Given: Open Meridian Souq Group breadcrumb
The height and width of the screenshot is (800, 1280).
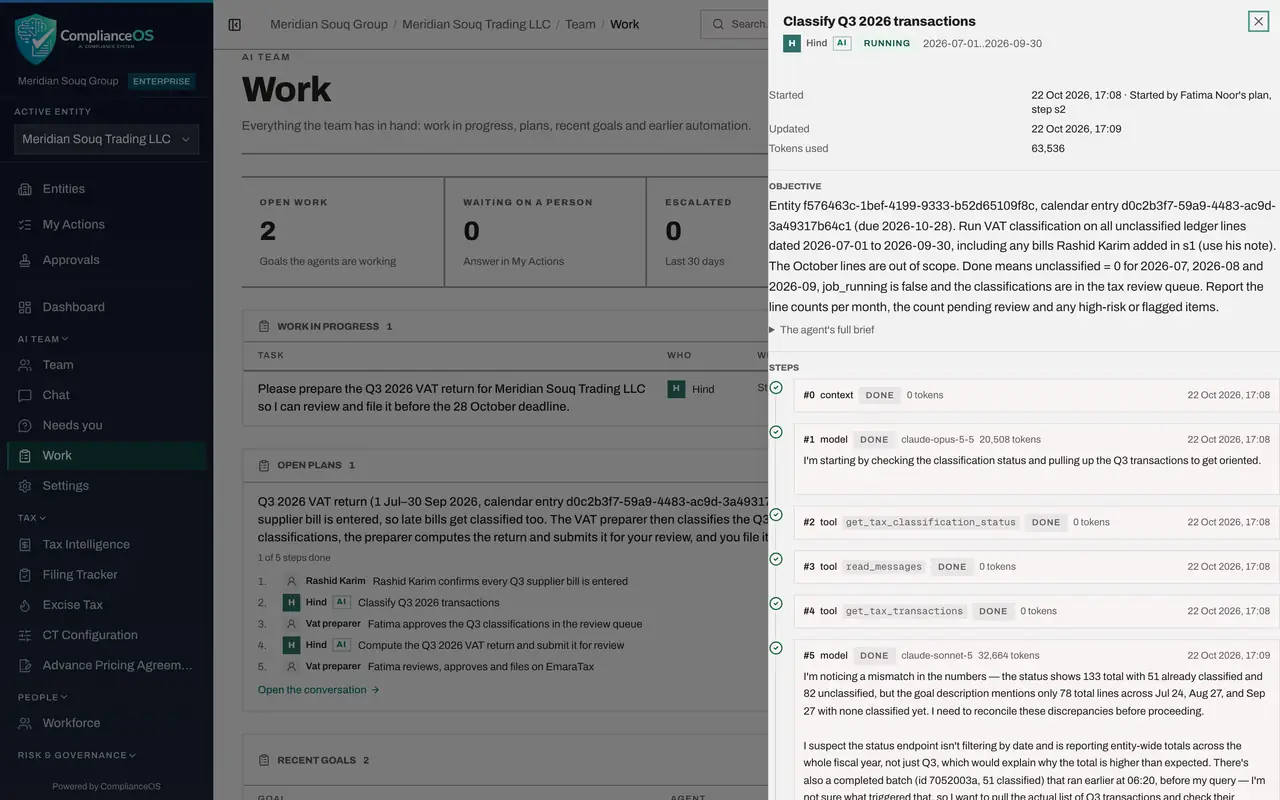Looking at the screenshot, I should coord(329,24).
